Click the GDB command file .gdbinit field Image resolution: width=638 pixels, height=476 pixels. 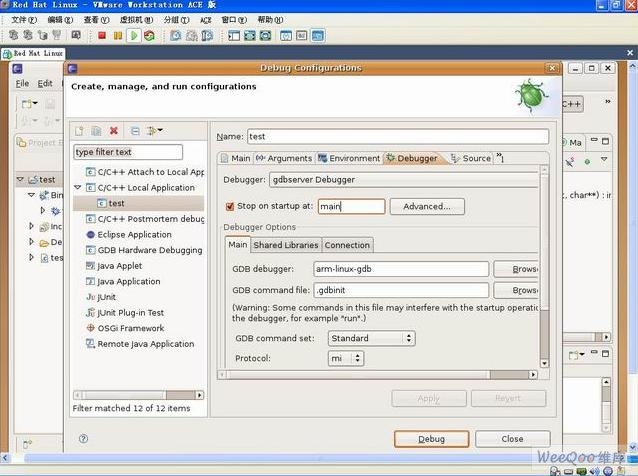[401, 290]
